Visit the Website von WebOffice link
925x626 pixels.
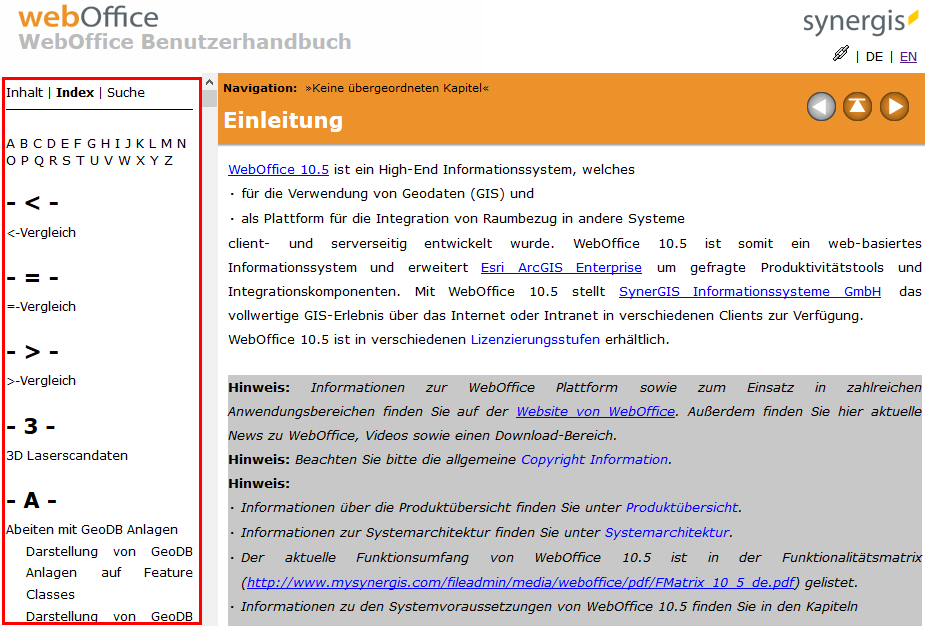595,411
